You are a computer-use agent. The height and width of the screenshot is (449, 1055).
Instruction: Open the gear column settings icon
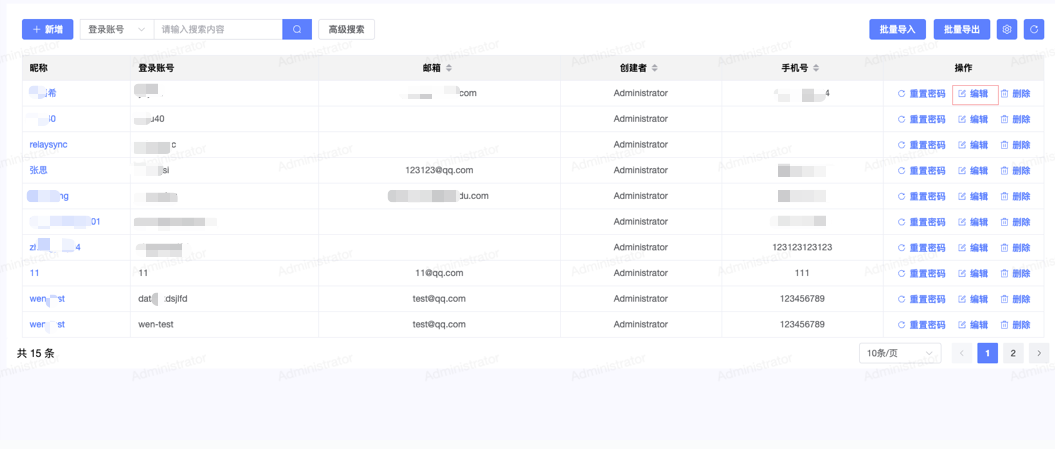pos(1007,30)
